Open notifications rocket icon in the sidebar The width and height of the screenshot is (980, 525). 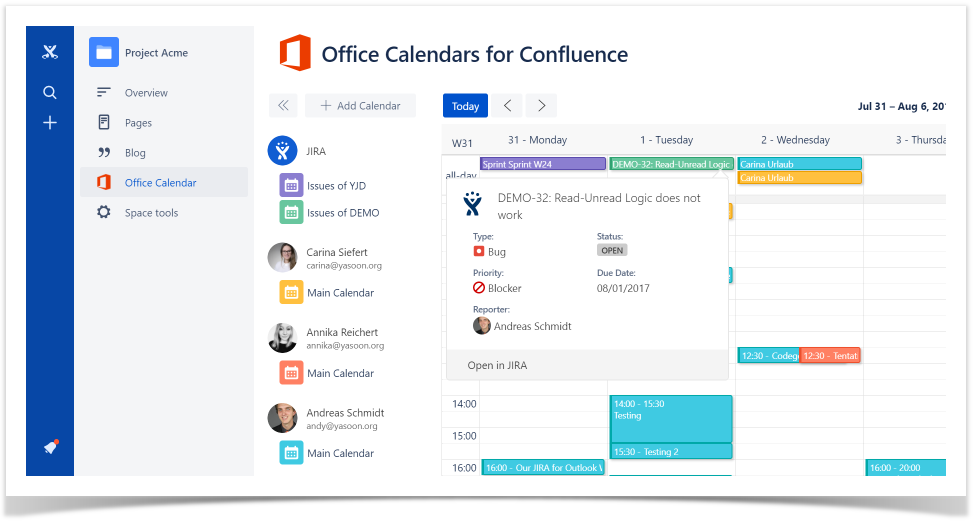(51, 446)
